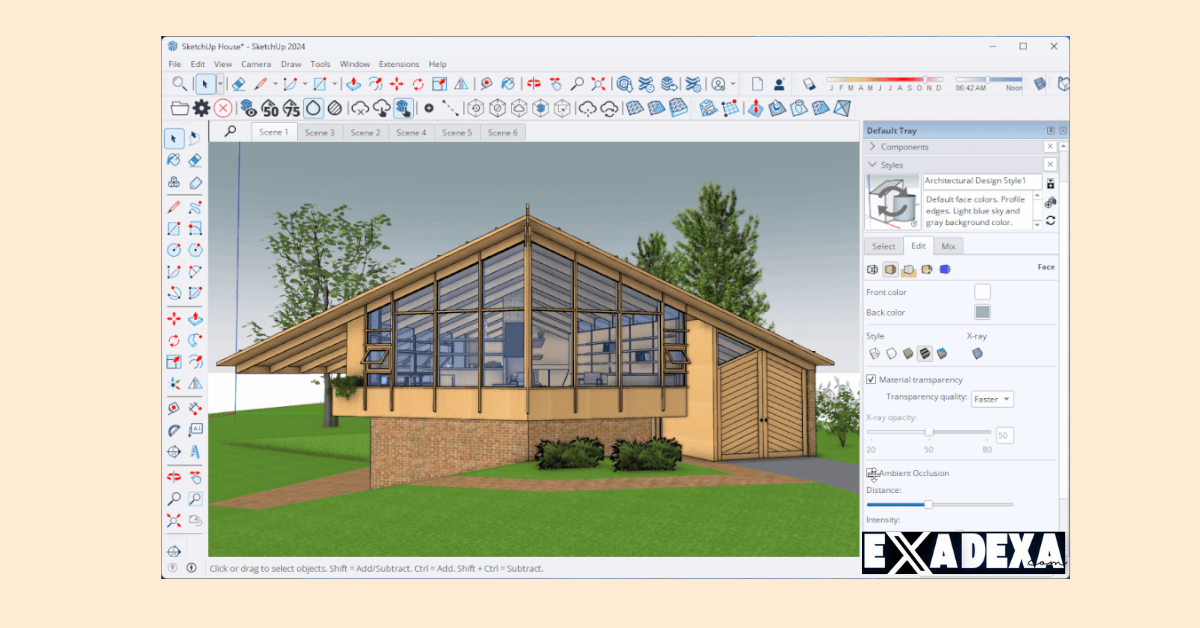Expand the Components panel

[872, 146]
